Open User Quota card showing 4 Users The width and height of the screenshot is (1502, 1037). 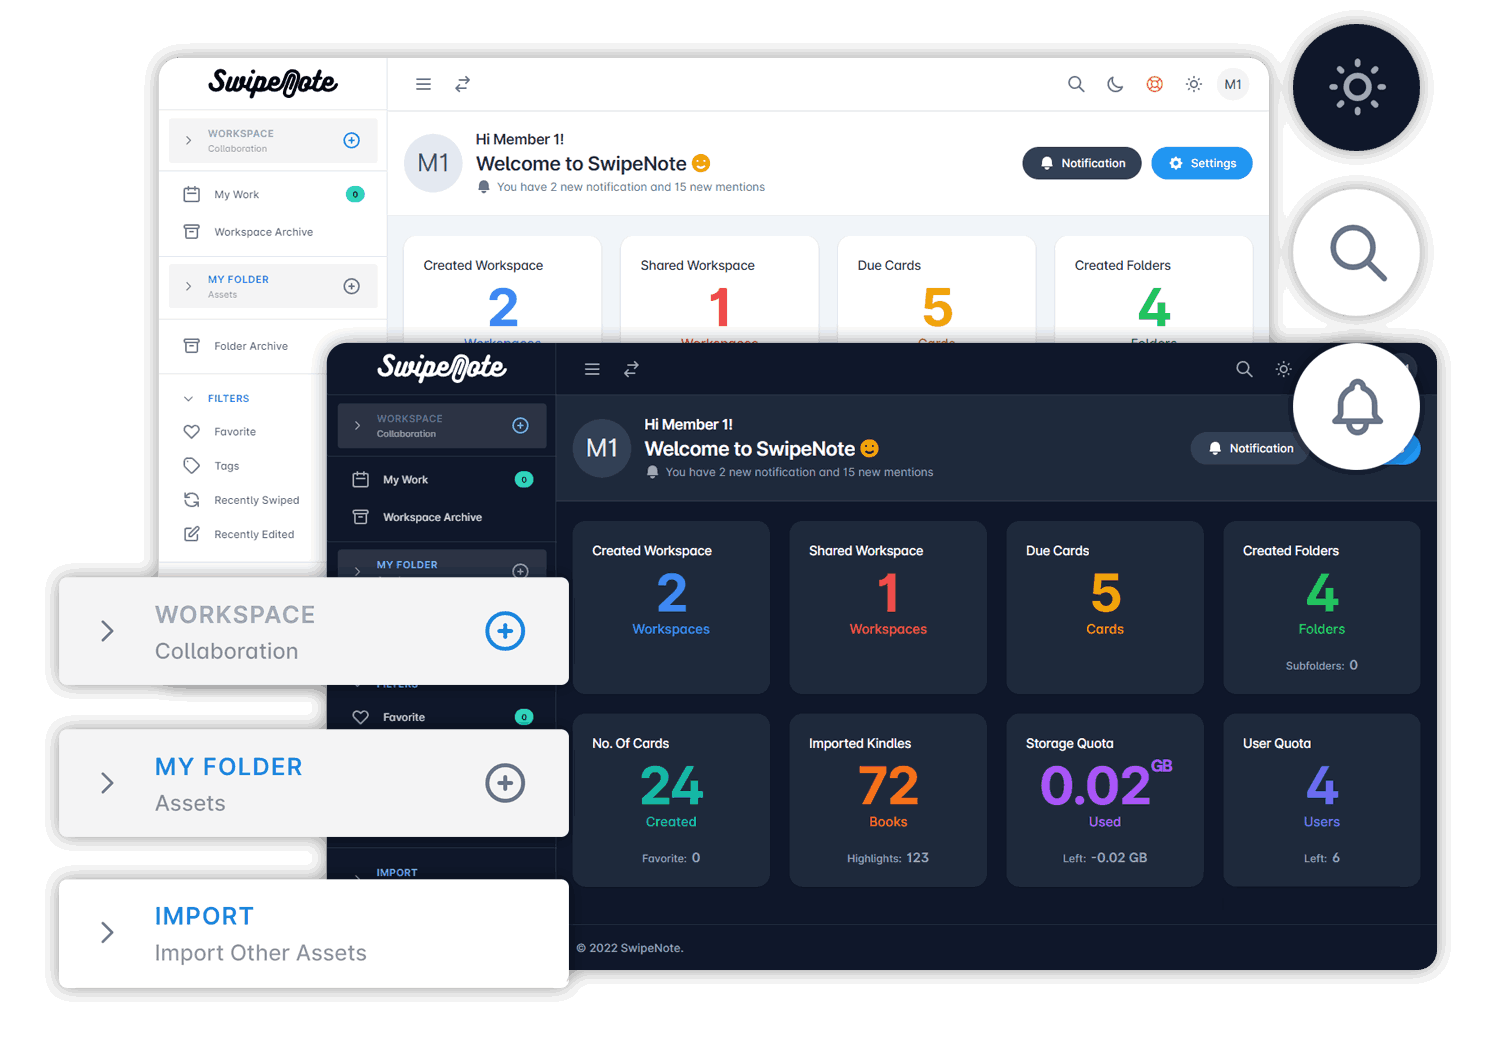tap(1322, 800)
